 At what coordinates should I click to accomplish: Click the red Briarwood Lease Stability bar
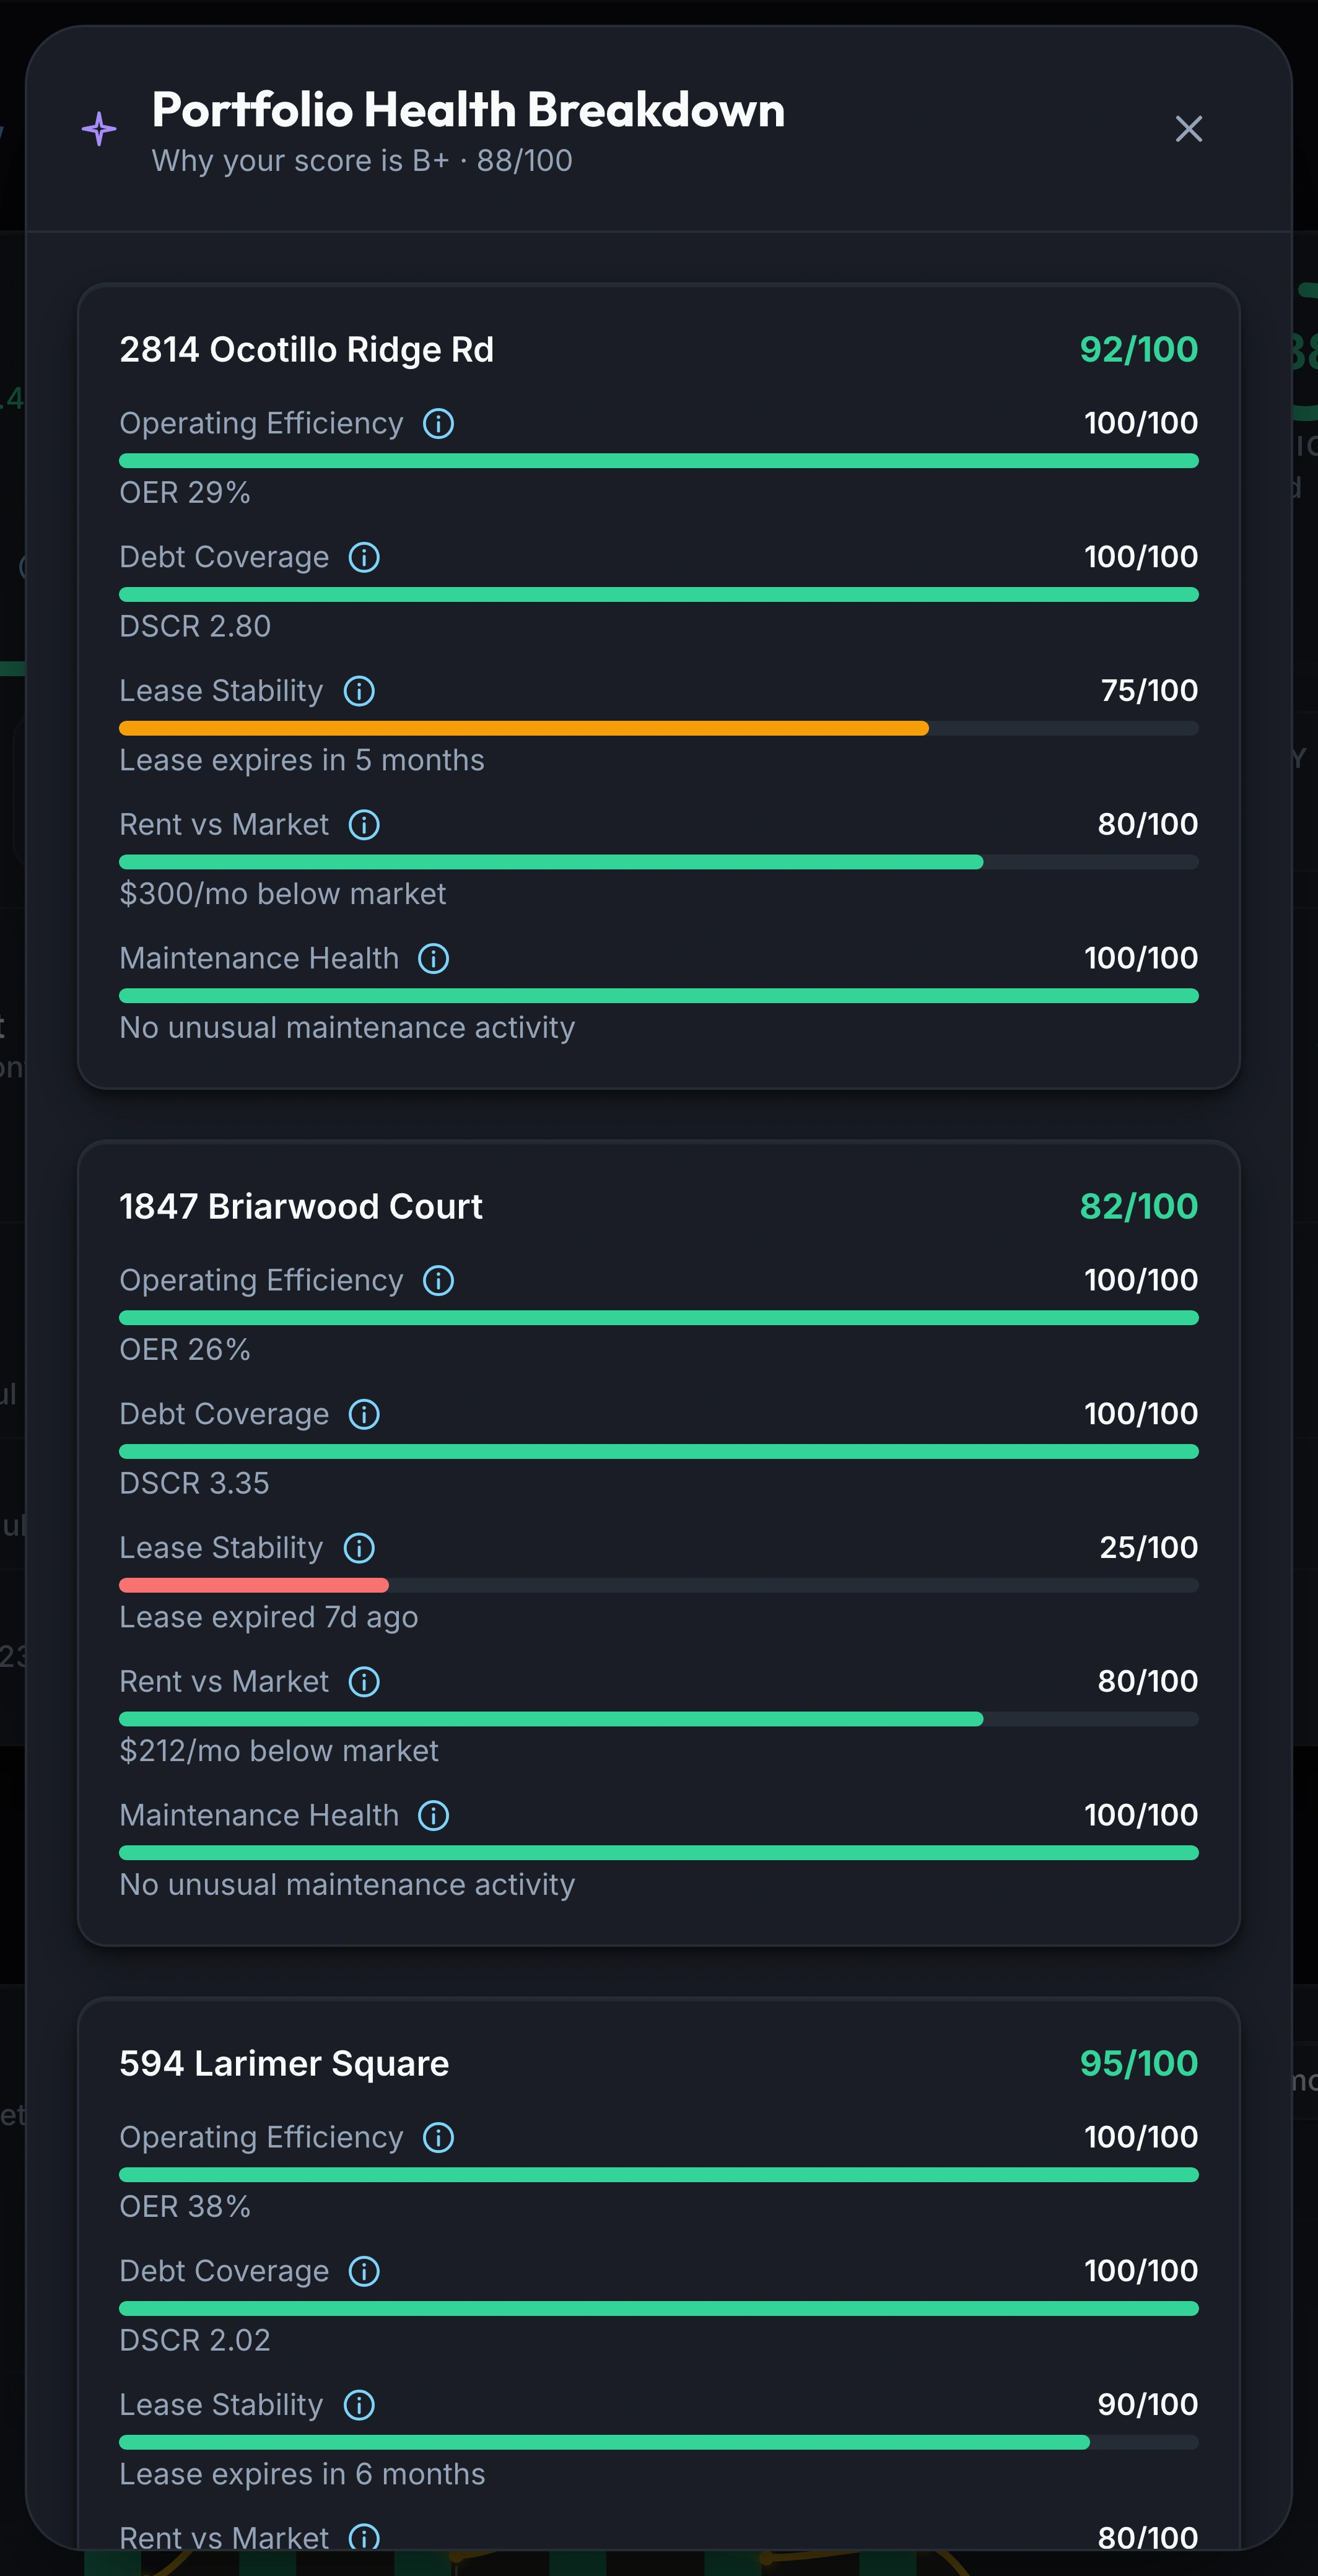(254, 1586)
